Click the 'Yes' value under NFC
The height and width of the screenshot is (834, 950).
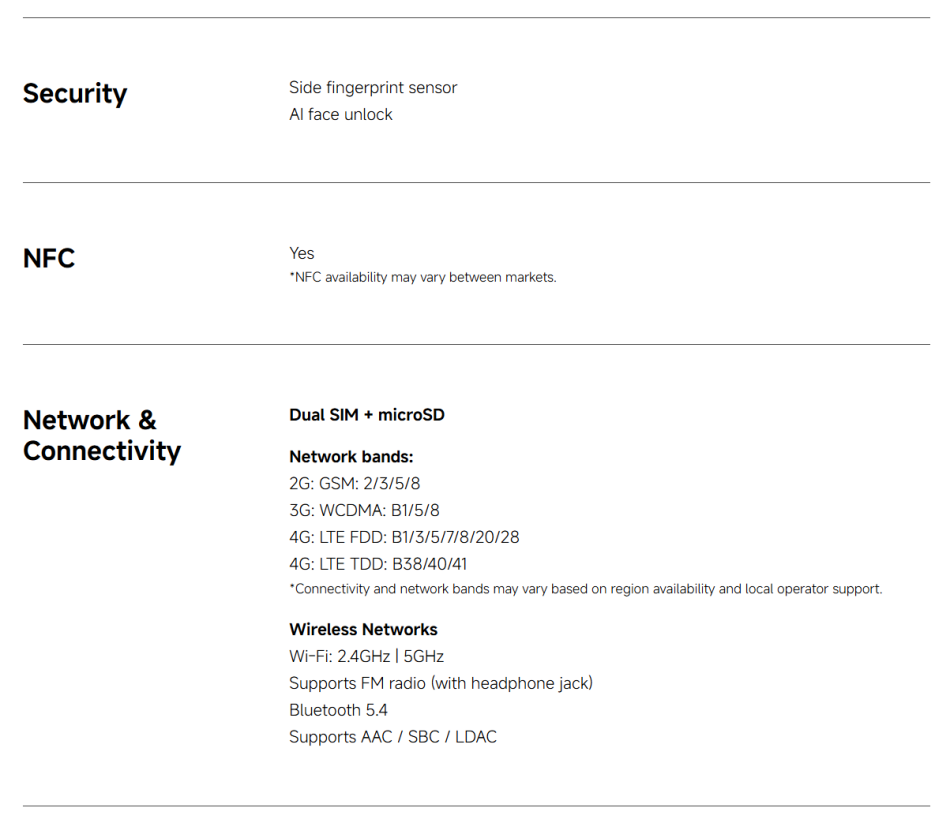pyautogui.click(x=301, y=254)
